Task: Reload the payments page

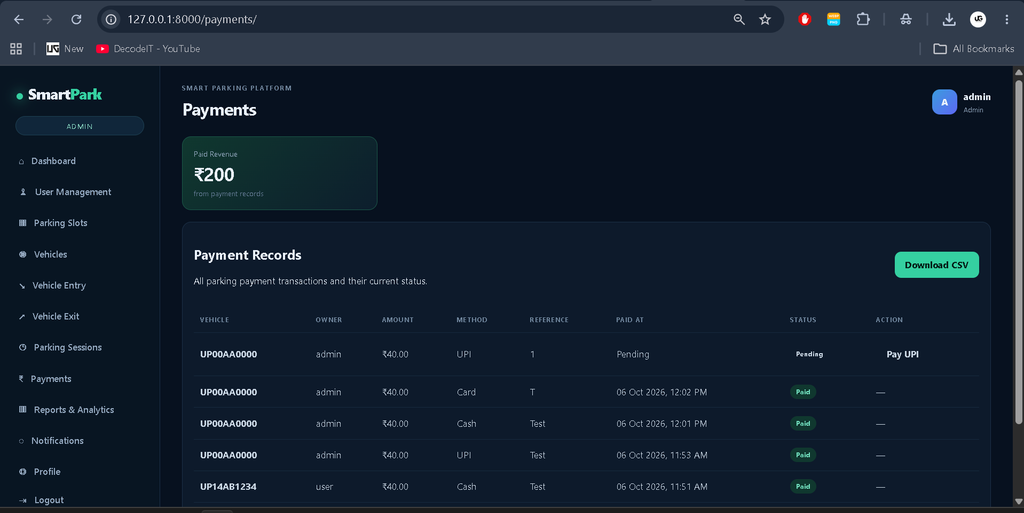Action: pyautogui.click(x=76, y=20)
